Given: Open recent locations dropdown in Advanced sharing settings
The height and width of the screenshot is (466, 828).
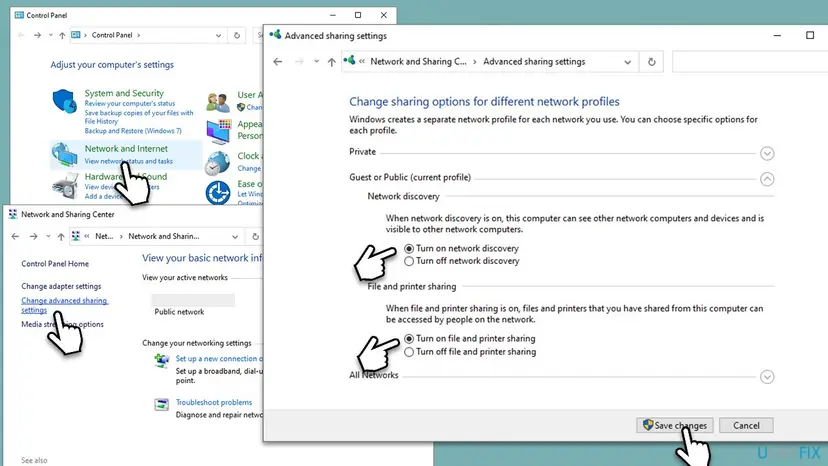Looking at the screenshot, I should (x=316, y=61).
